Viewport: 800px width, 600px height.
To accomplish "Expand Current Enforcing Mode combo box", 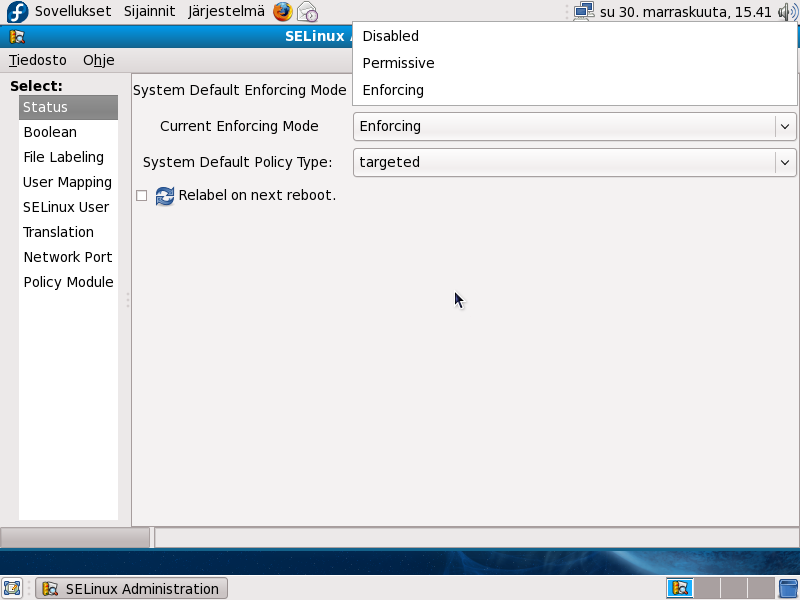I will tap(574, 126).
